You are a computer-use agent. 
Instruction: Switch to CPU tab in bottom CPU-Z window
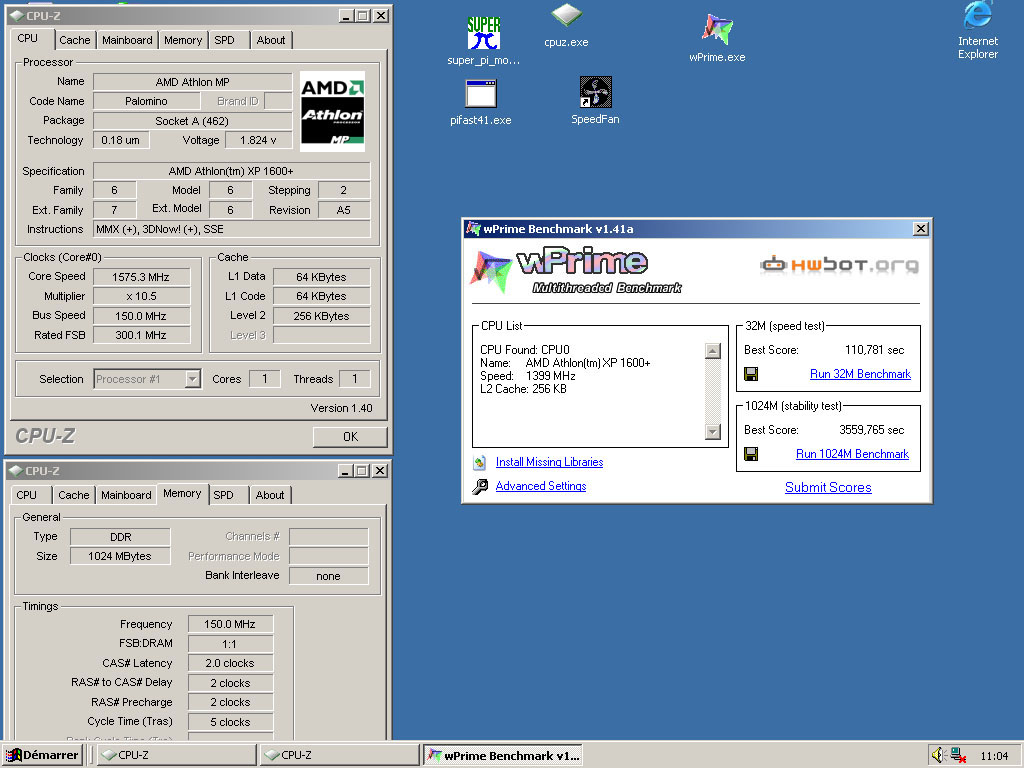[x=27, y=495]
